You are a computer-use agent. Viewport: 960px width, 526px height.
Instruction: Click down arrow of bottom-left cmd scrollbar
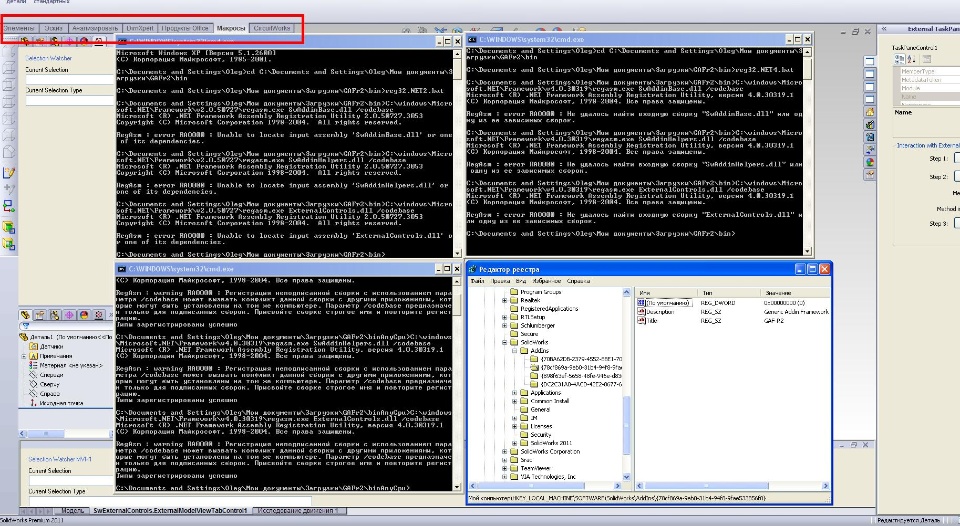coord(457,486)
